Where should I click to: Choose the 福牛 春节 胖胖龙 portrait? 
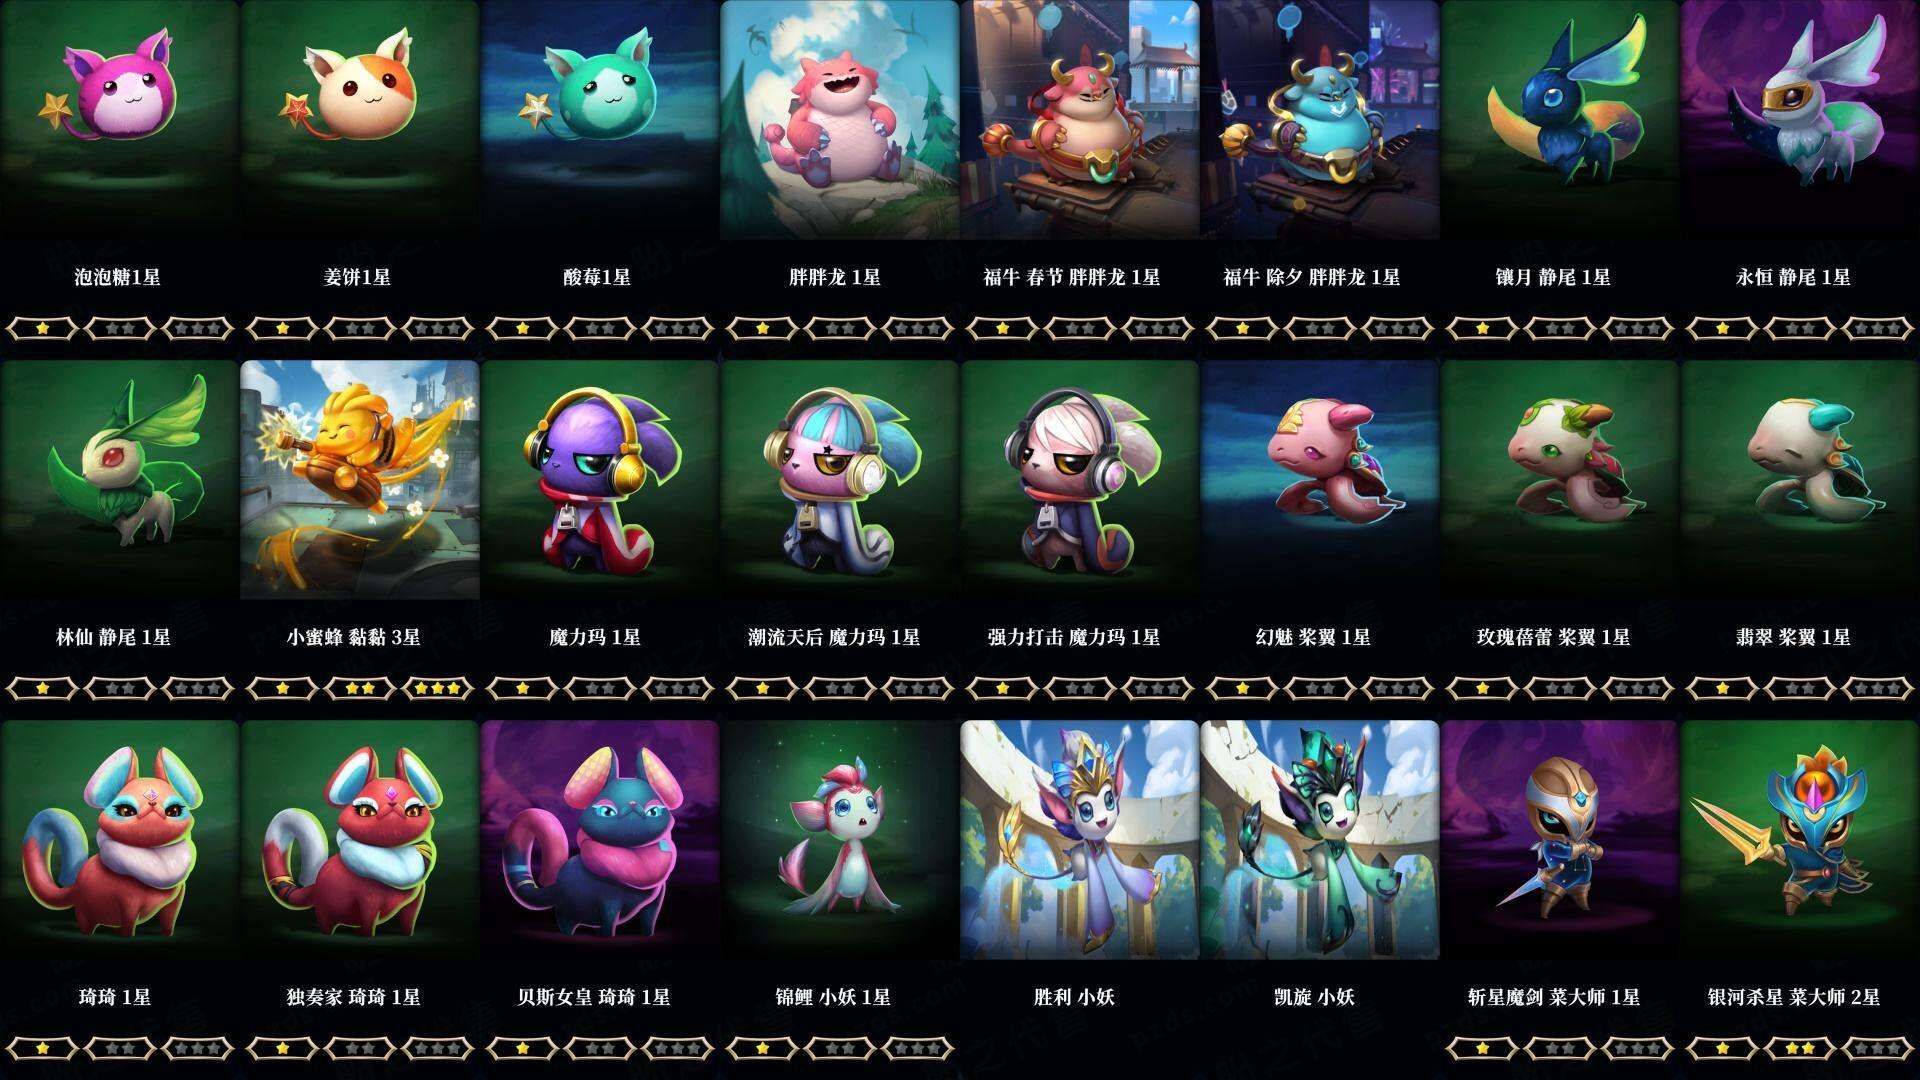[x=1079, y=120]
